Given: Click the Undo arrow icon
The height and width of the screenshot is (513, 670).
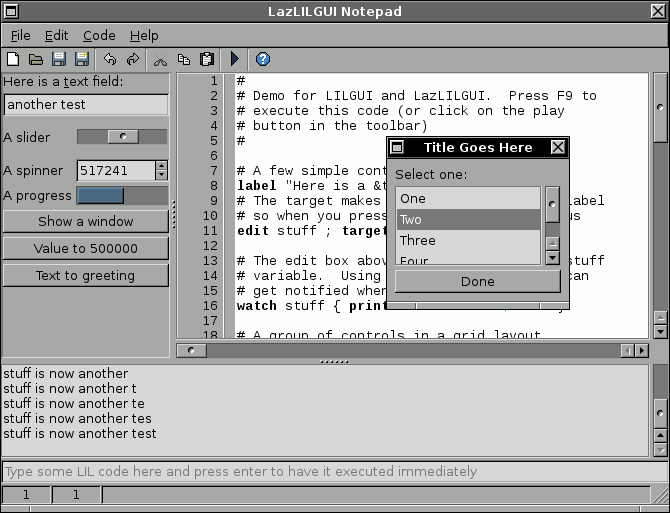Looking at the screenshot, I should [x=109, y=60].
